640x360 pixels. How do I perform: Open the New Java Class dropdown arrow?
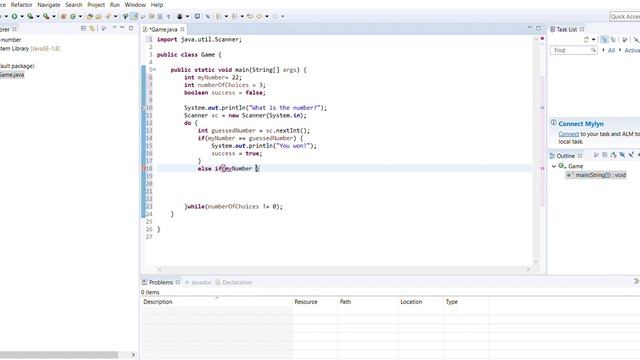[80, 16]
